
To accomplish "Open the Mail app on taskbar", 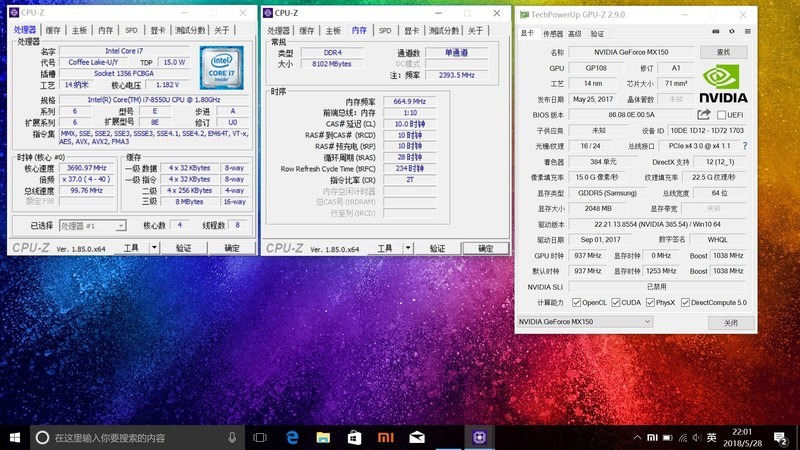I will (417, 437).
